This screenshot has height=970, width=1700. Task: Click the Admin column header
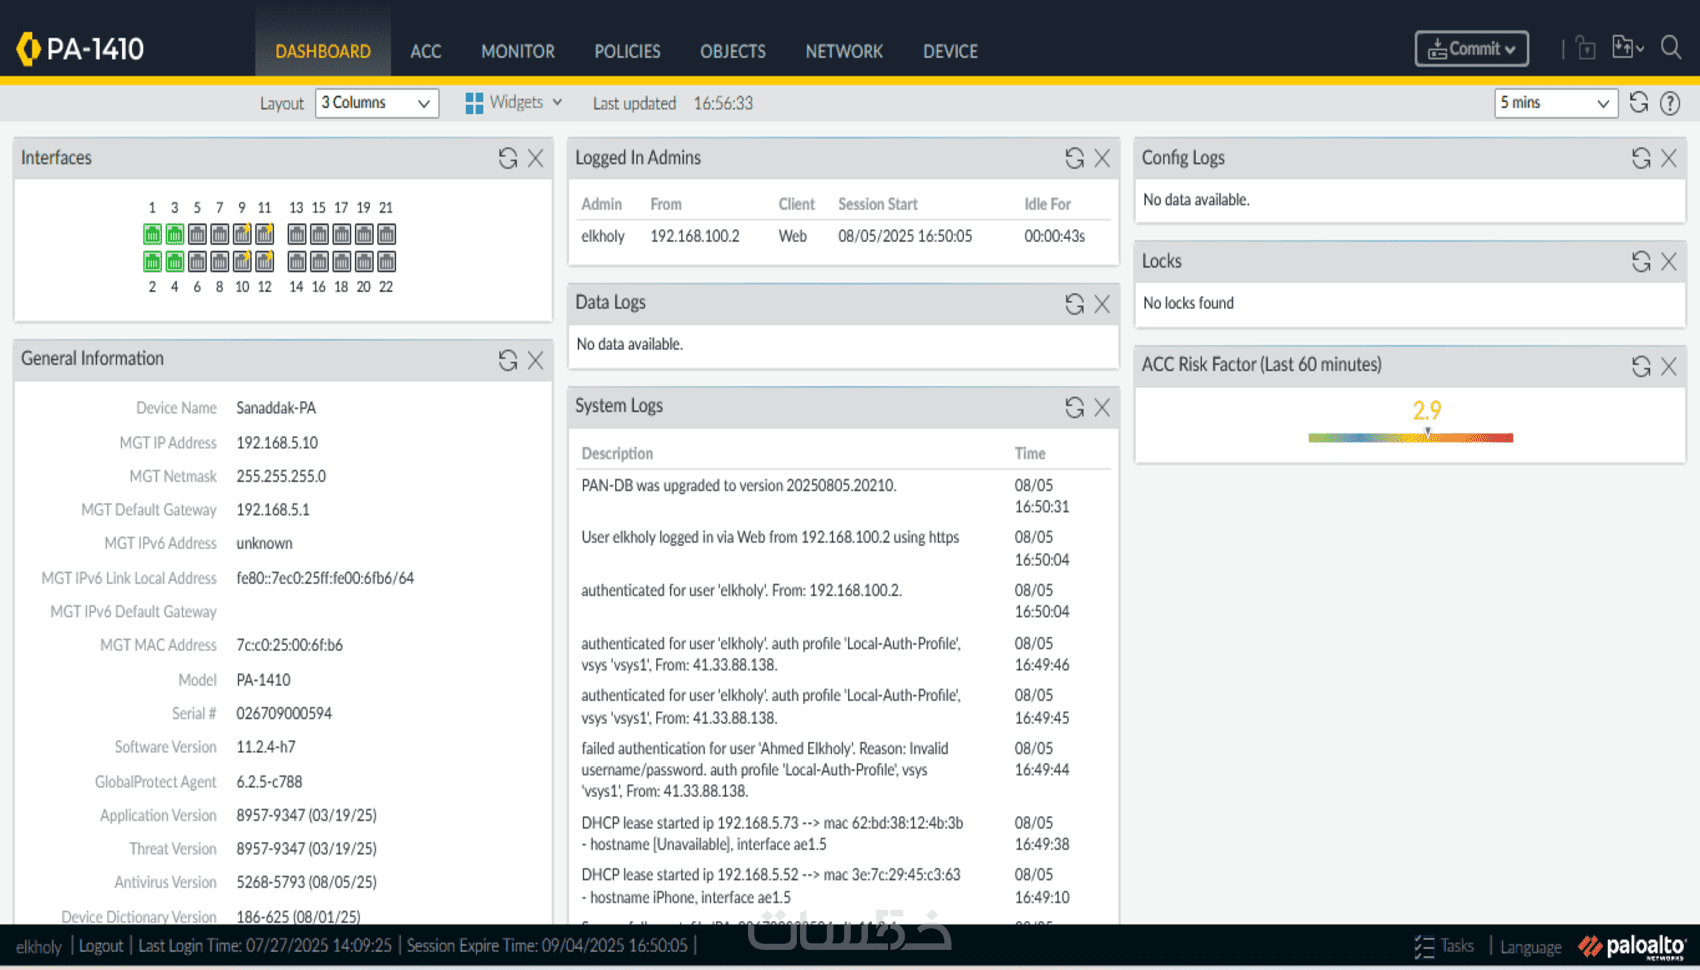tap(601, 204)
